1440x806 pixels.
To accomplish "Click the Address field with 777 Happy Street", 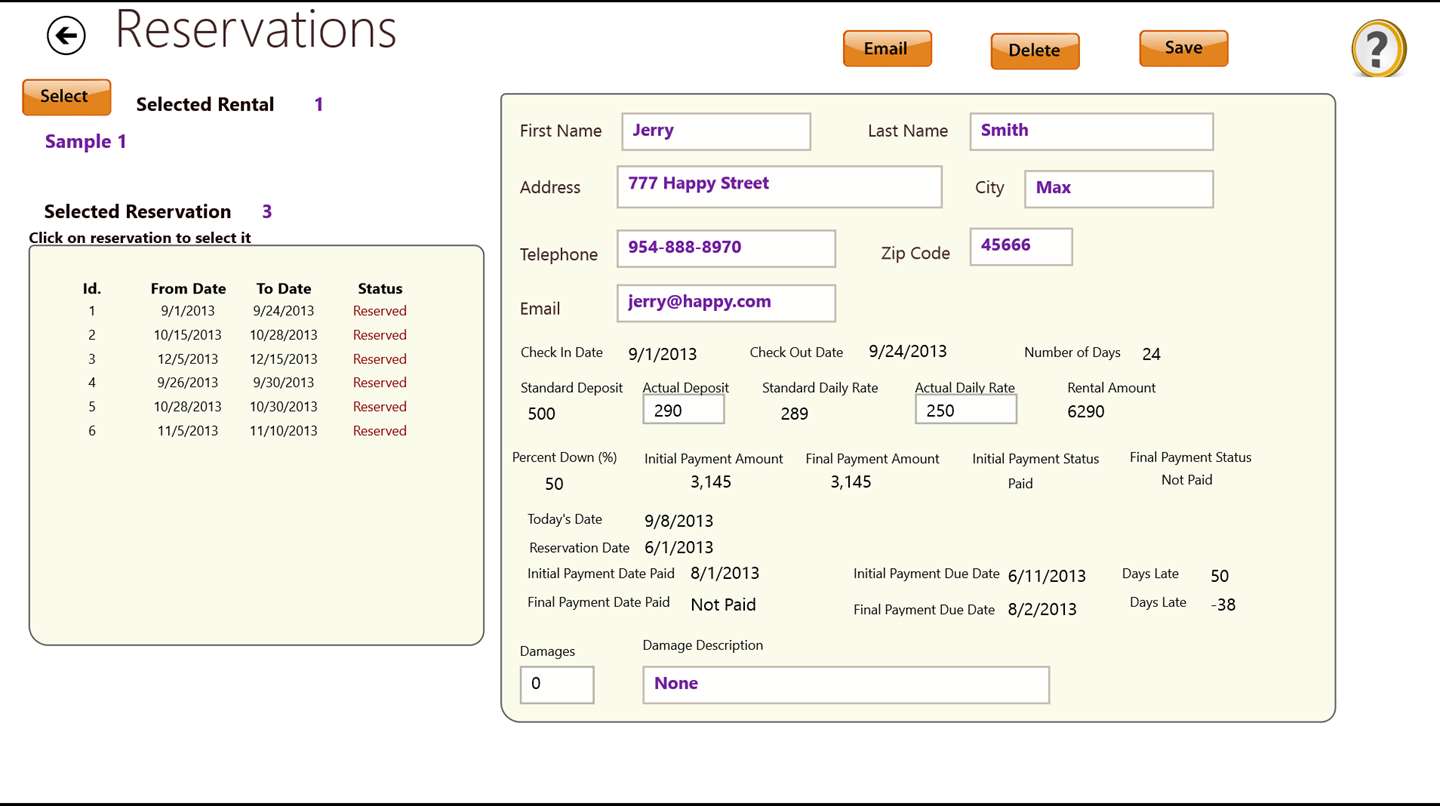I will coord(779,187).
